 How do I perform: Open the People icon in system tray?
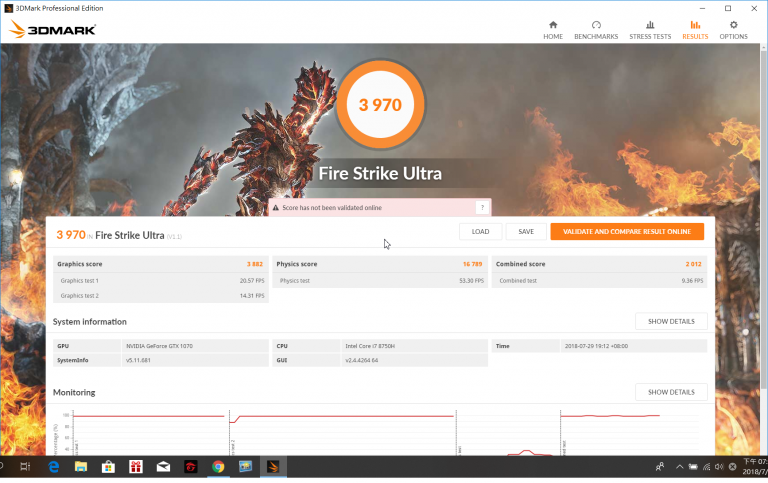[660, 467]
